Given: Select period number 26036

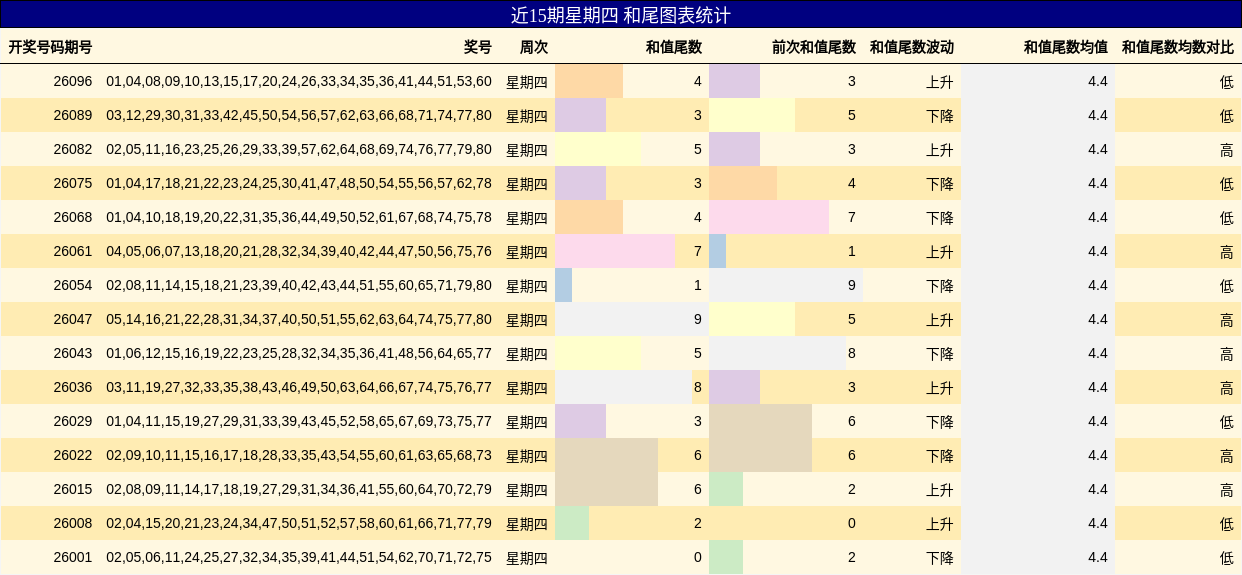Looking at the screenshot, I should tap(73, 387).
